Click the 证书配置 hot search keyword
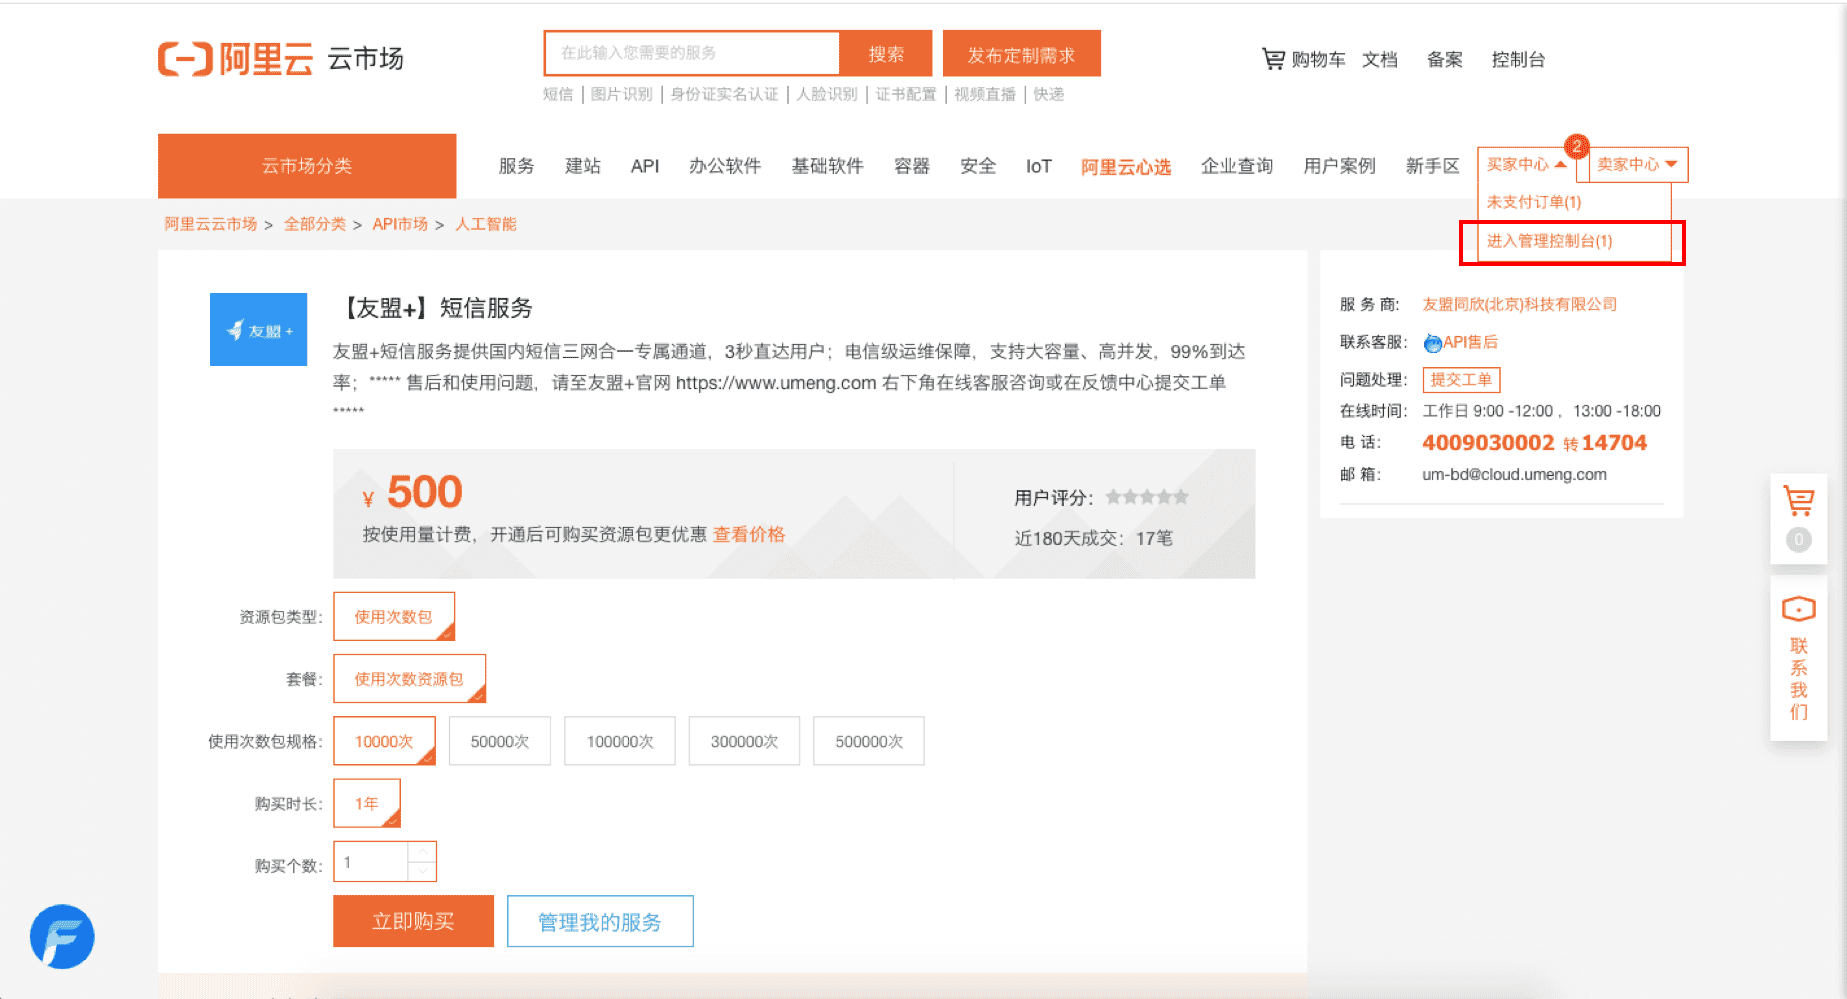 tap(906, 94)
